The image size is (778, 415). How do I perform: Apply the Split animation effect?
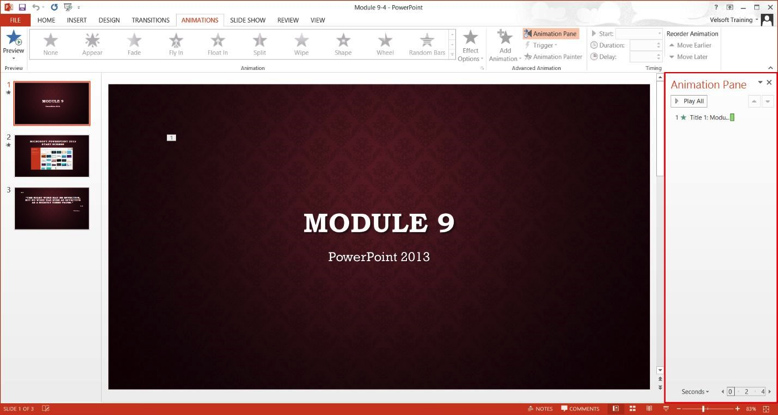[x=259, y=44]
